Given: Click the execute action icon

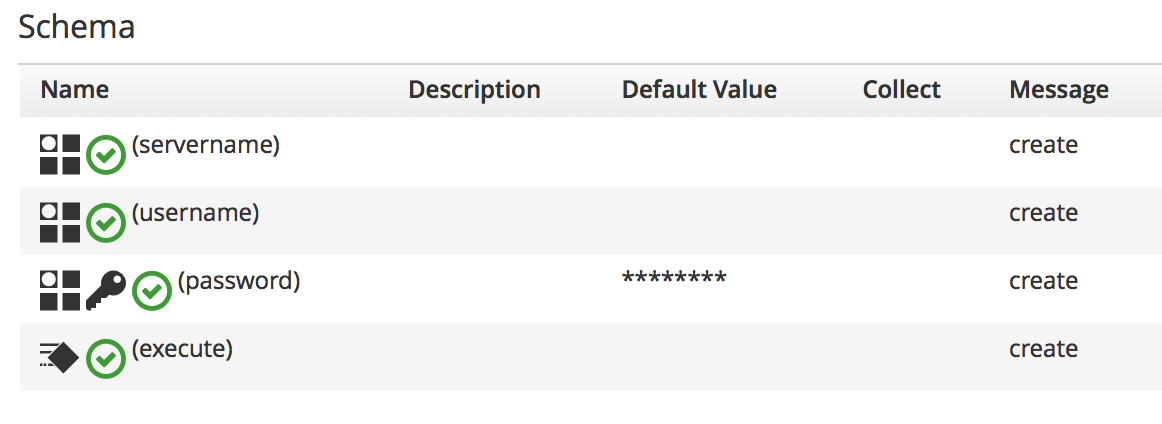Looking at the screenshot, I should [60, 357].
